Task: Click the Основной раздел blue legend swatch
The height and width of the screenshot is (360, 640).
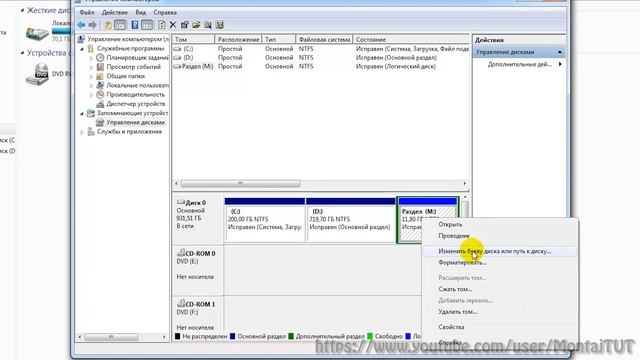Action: (233, 336)
